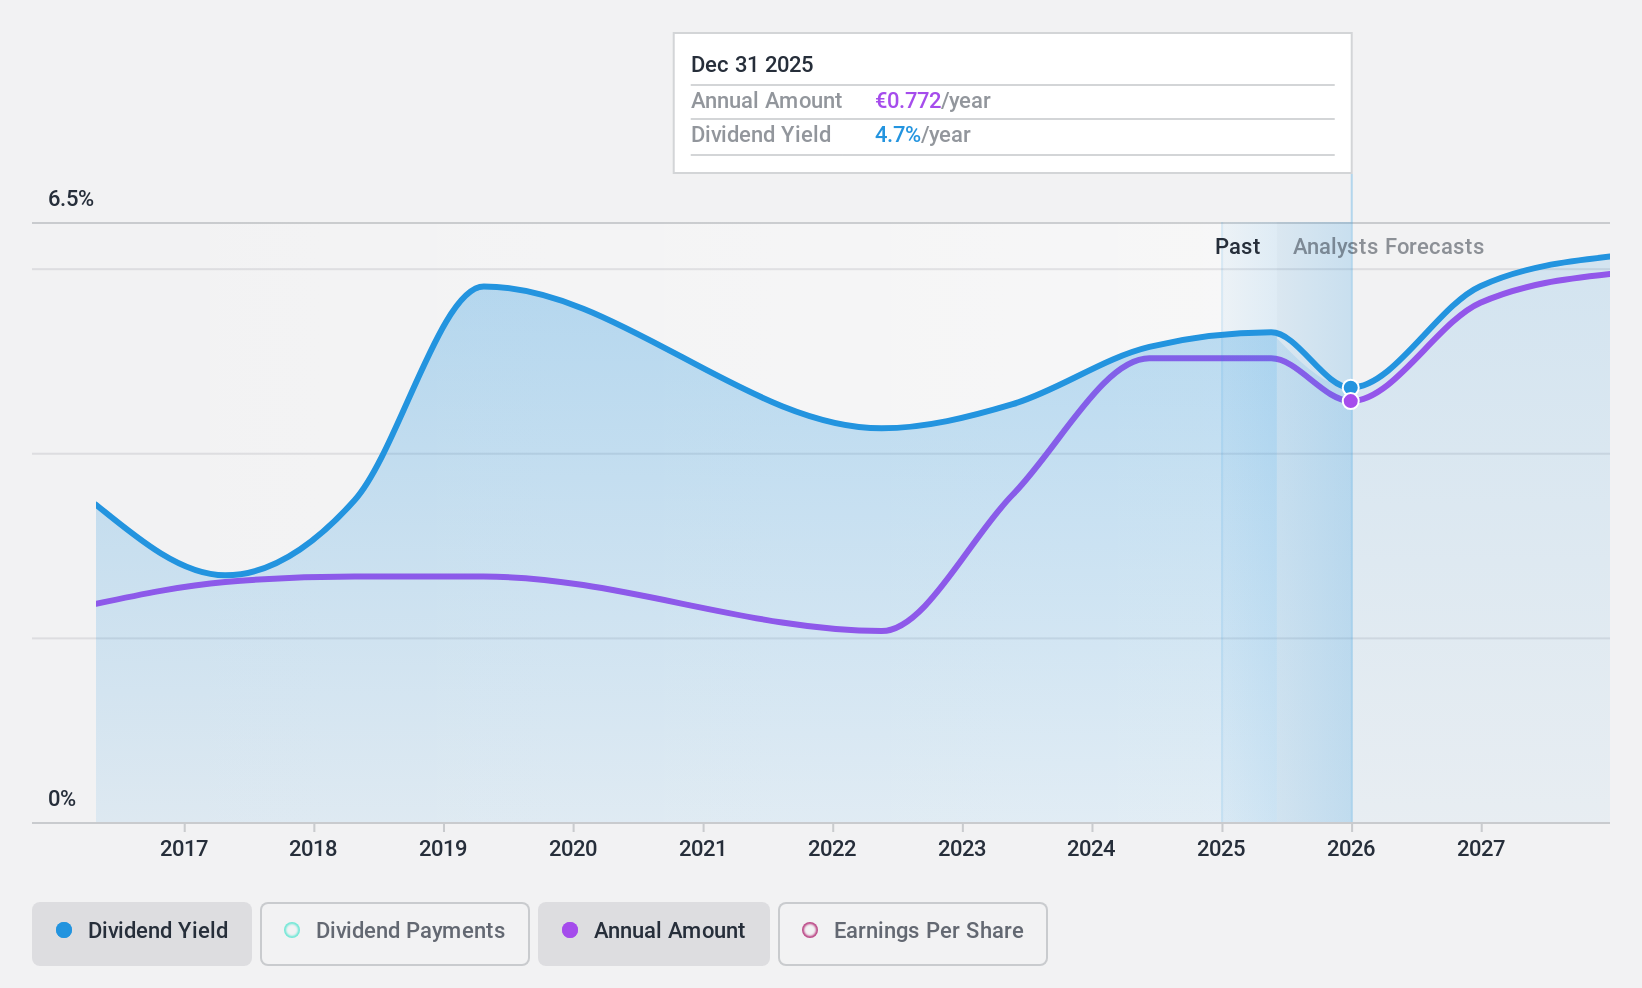This screenshot has width=1642, height=988.
Task: Click the purple Annual Amount data point marker
Action: (1350, 401)
